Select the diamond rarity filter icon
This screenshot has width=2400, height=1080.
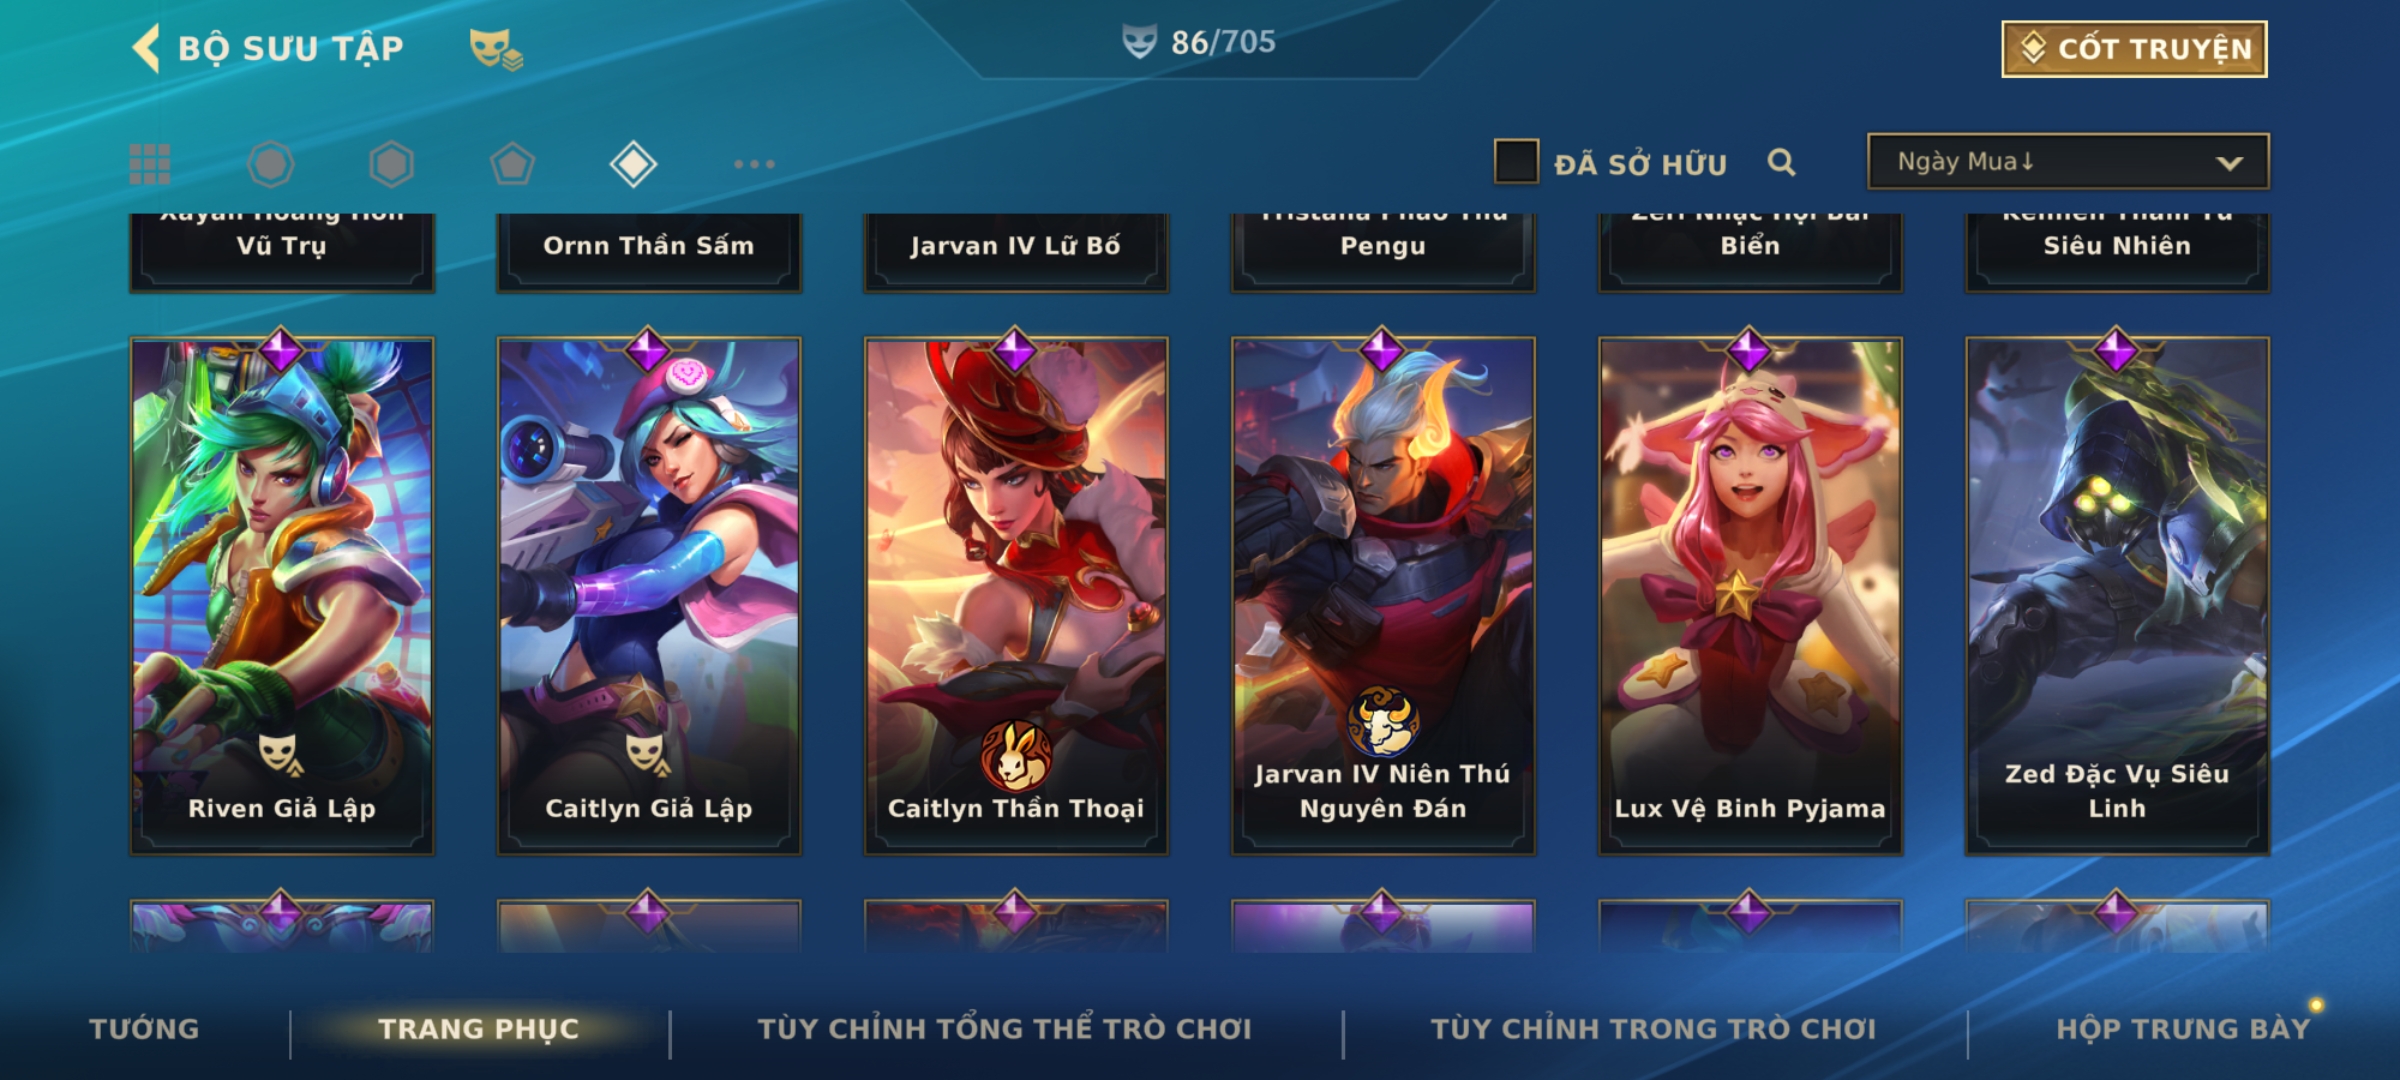[x=633, y=164]
